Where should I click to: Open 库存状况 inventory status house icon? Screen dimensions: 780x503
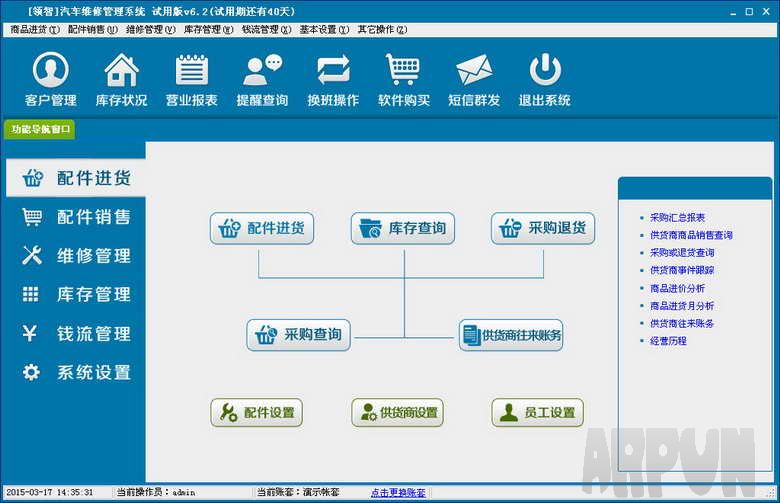(x=121, y=80)
